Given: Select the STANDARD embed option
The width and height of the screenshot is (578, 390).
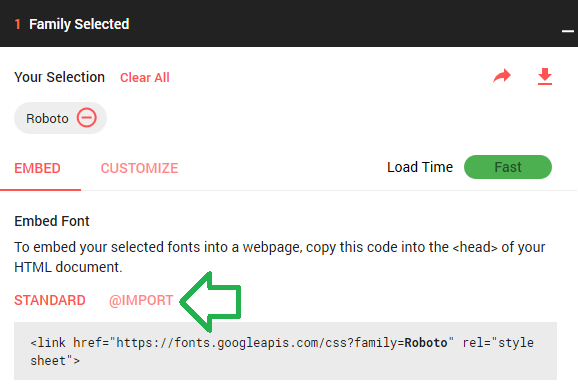Looking at the screenshot, I should click(x=50, y=300).
